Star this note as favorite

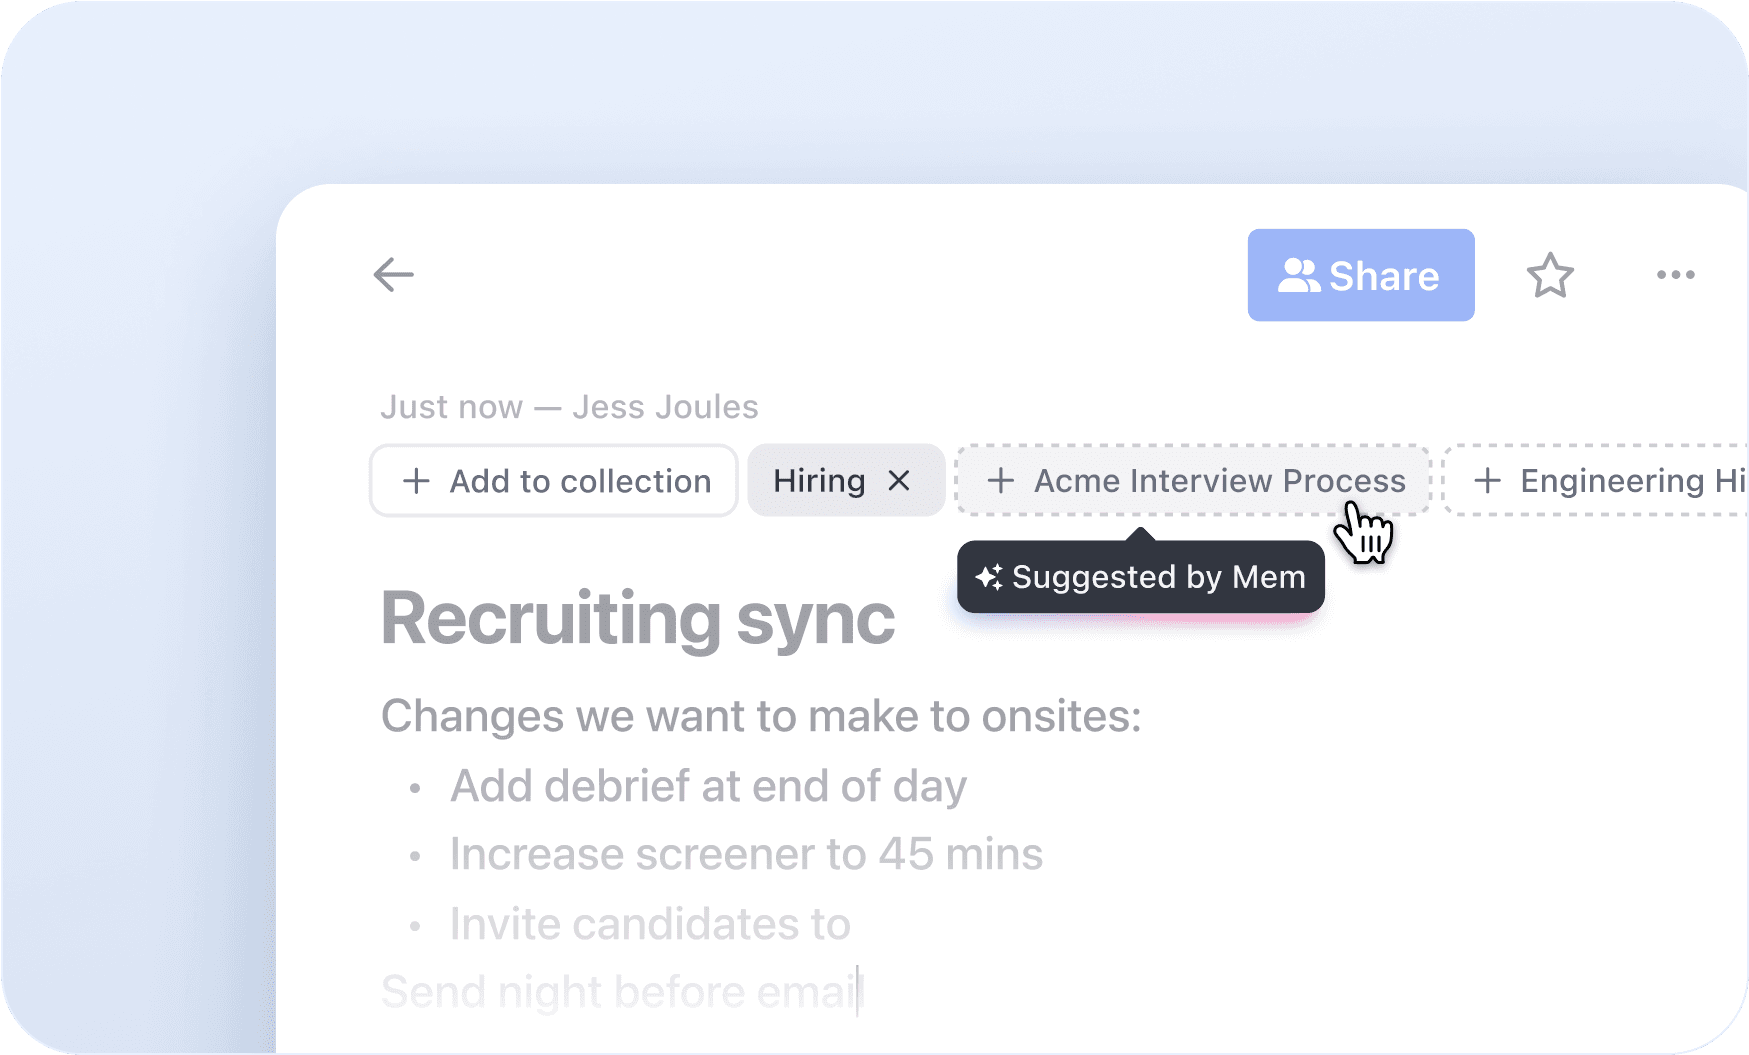(x=1550, y=275)
